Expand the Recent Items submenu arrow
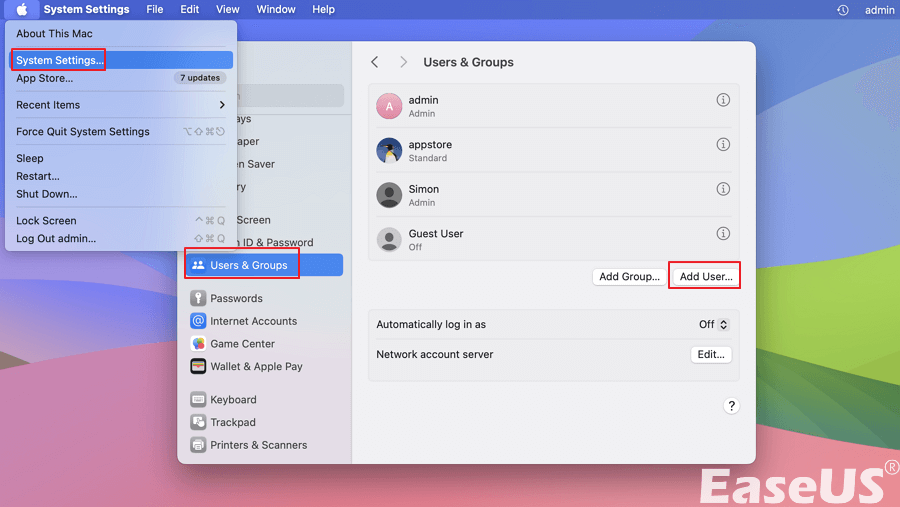 [222, 105]
